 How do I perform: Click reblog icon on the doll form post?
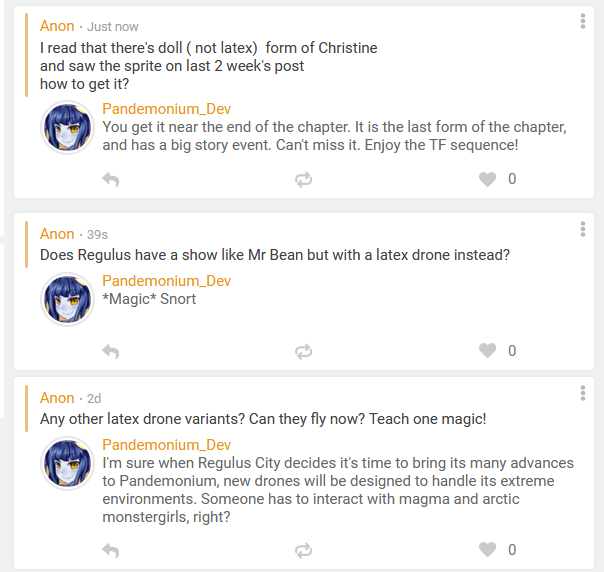[x=303, y=180]
